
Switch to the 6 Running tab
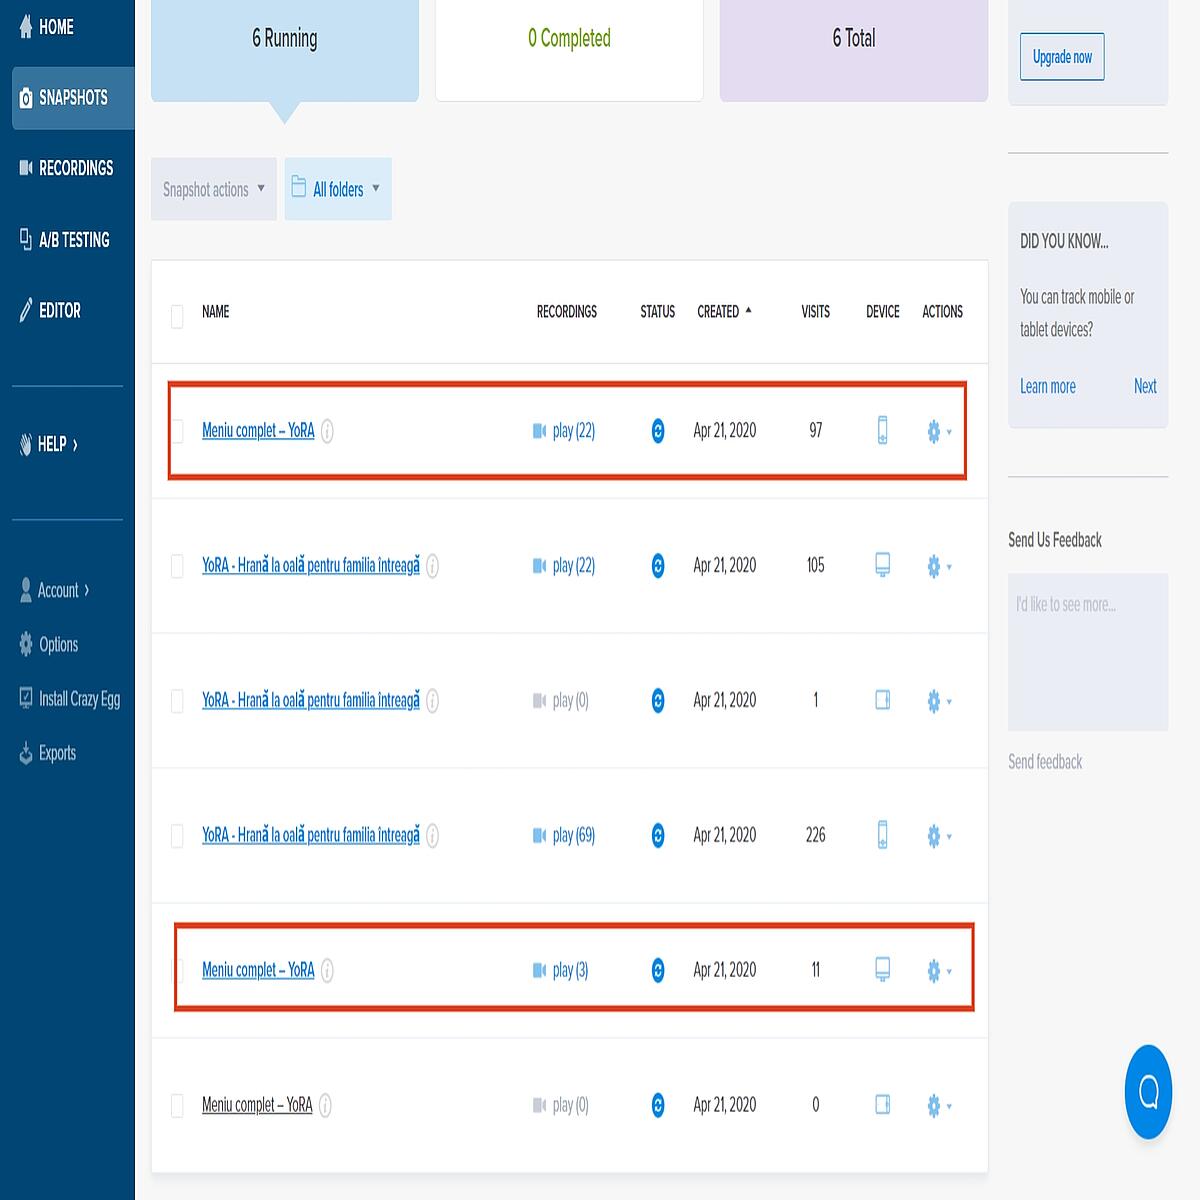[x=285, y=50]
